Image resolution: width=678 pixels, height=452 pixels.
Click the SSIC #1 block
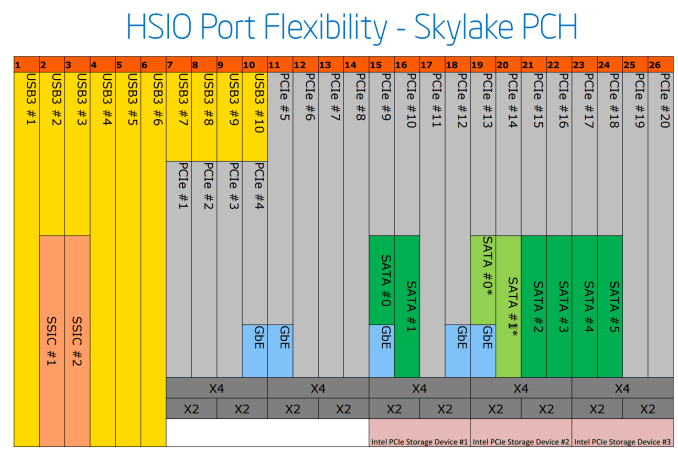(x=52, y=341)
